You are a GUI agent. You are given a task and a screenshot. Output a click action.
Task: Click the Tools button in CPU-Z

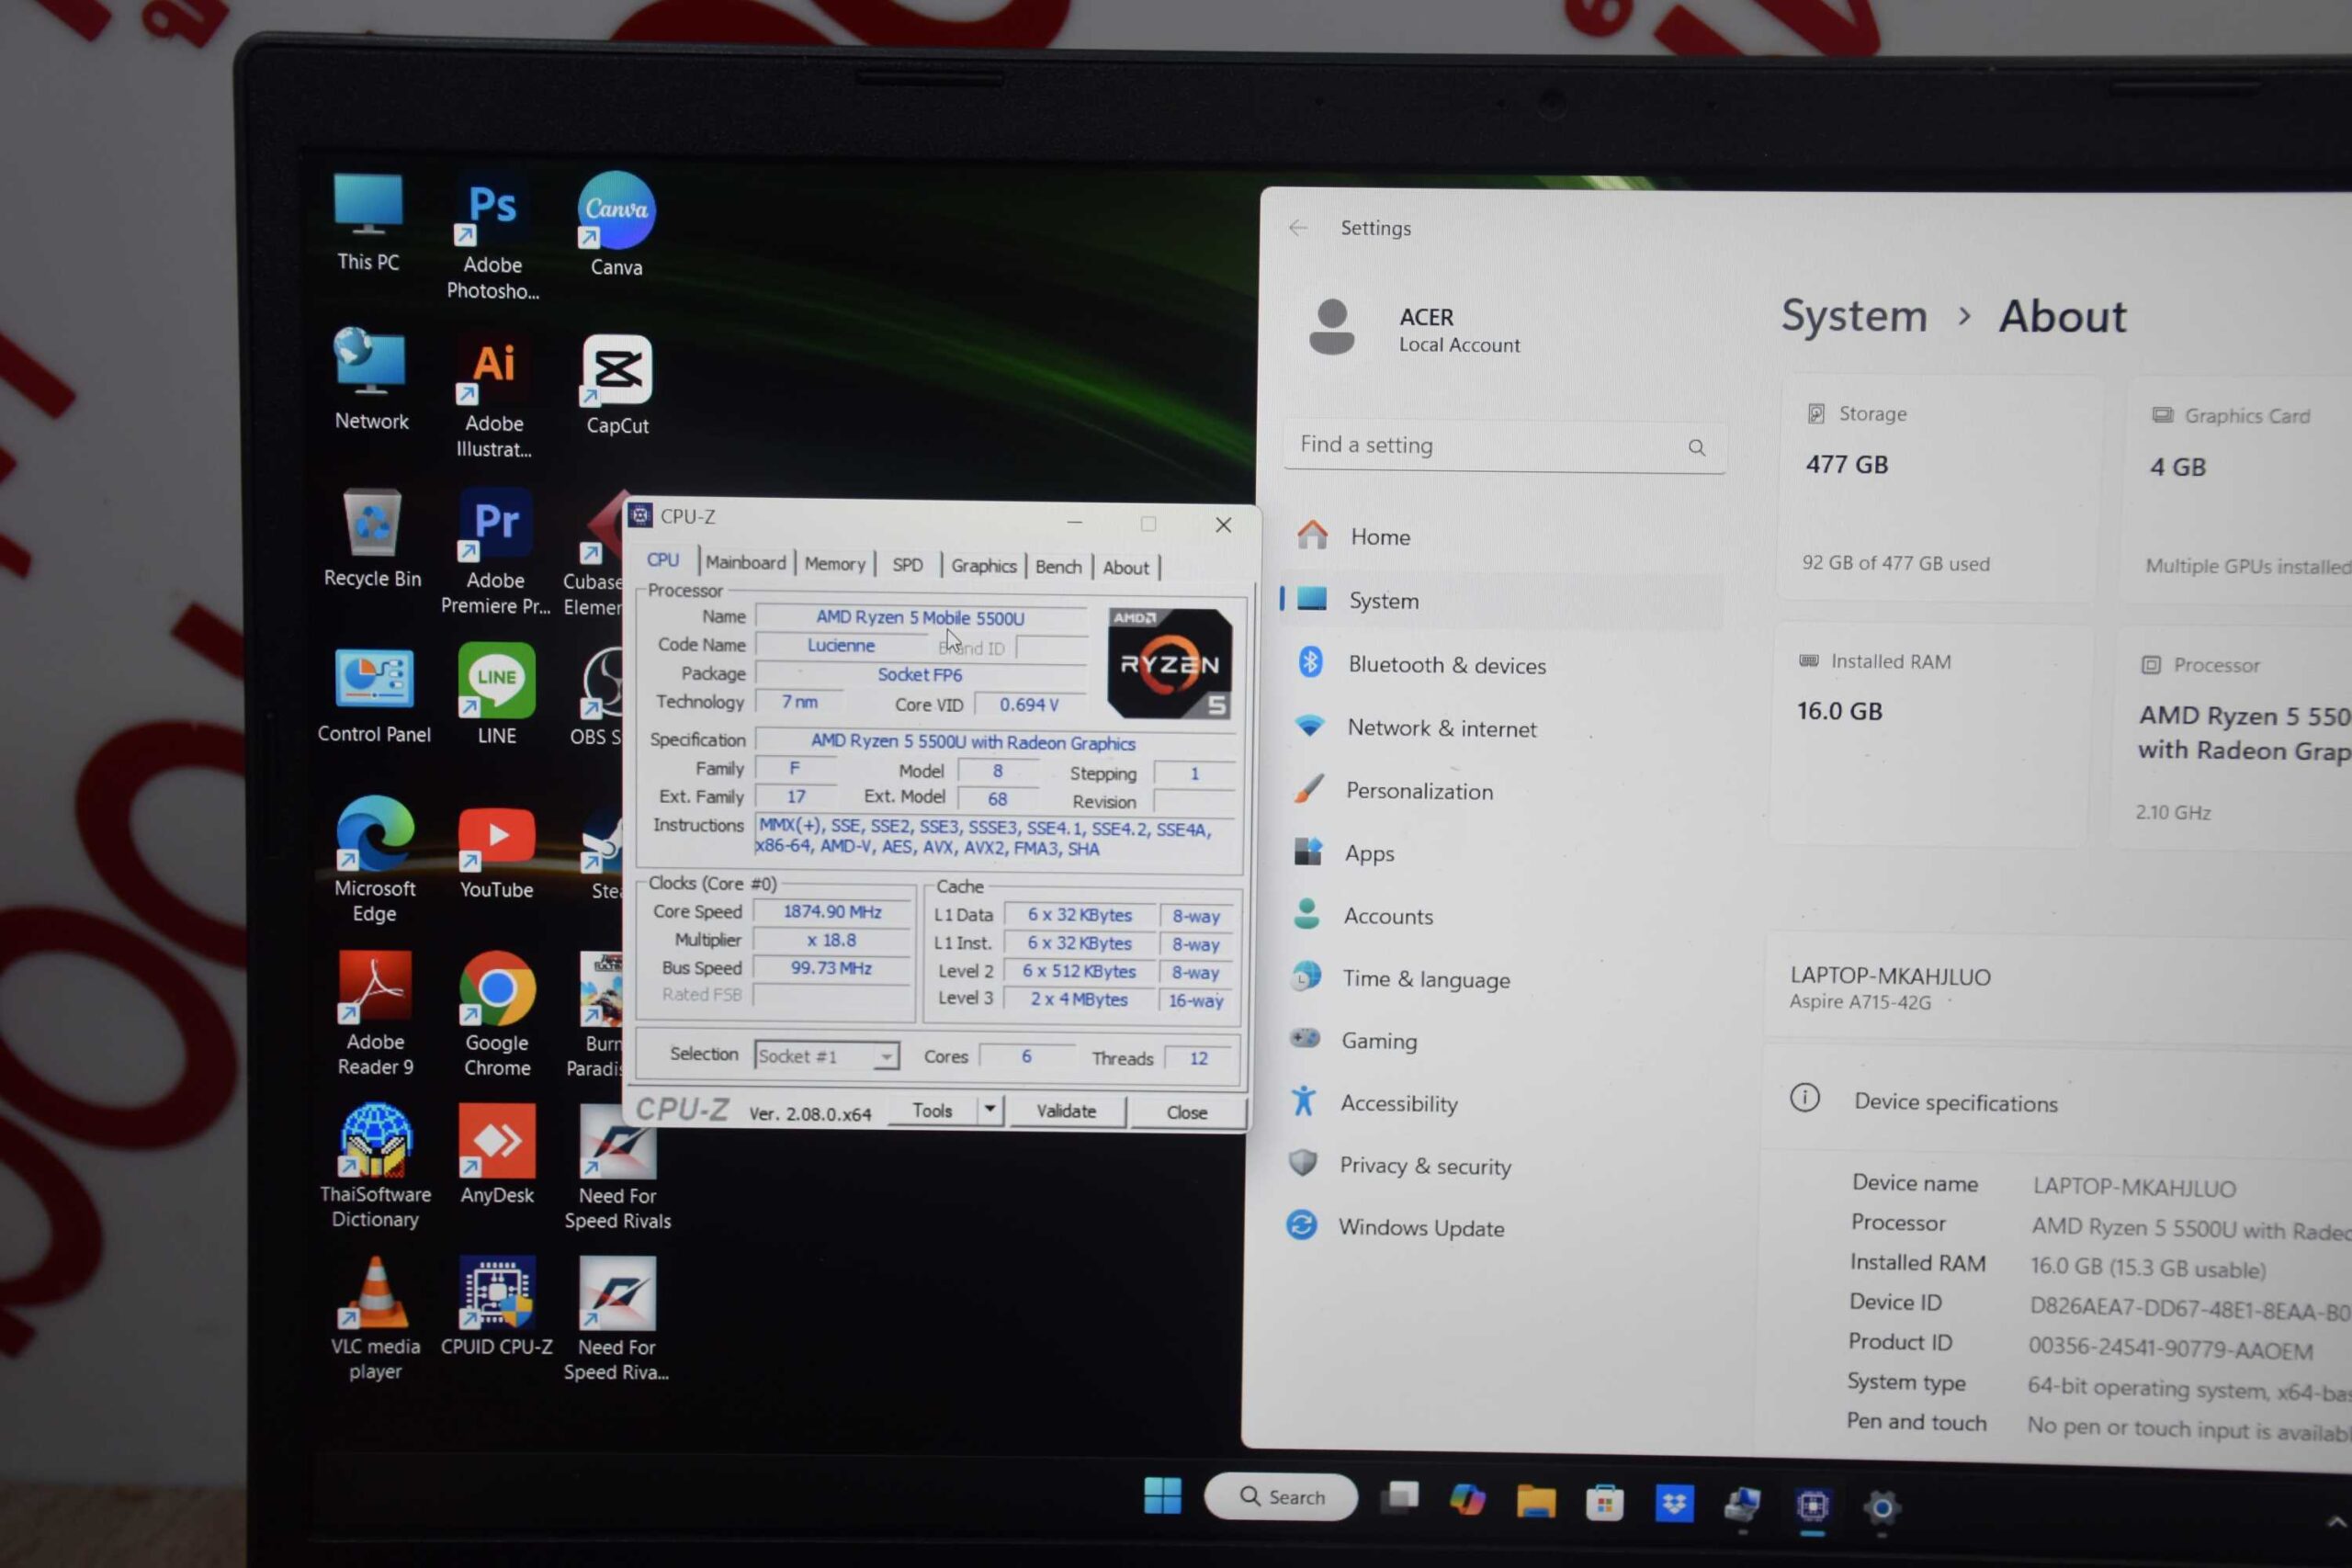coord(932,1110)
